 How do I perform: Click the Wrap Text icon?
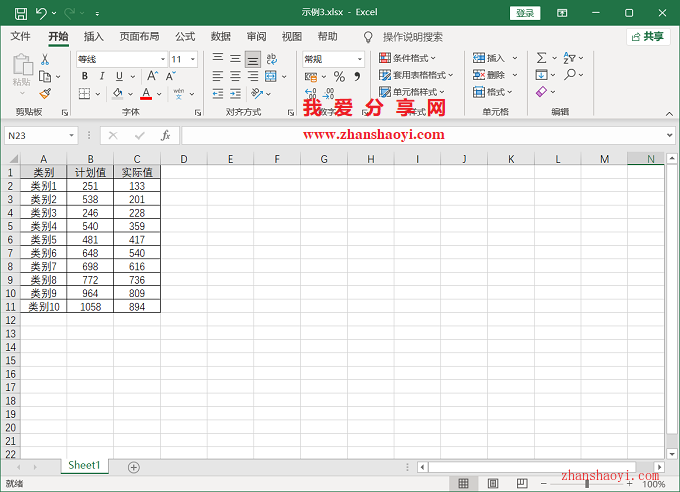[272, 59]
